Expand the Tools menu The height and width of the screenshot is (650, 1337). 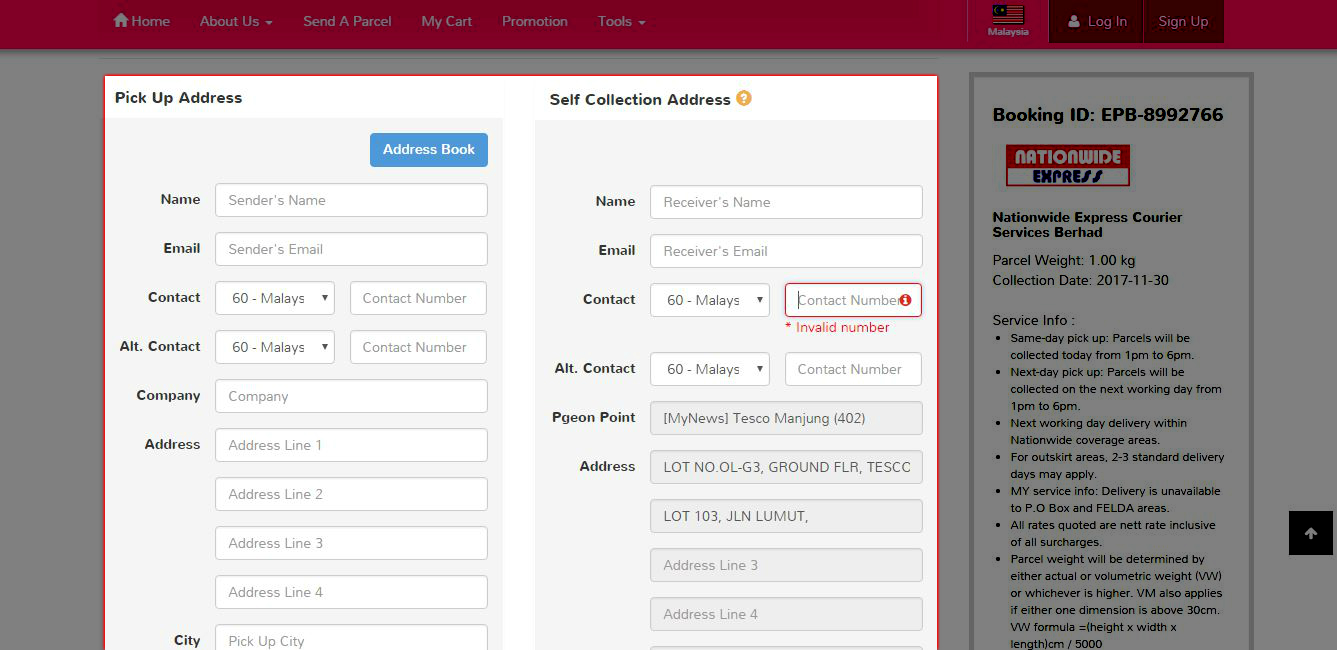(x=621, y=21)
